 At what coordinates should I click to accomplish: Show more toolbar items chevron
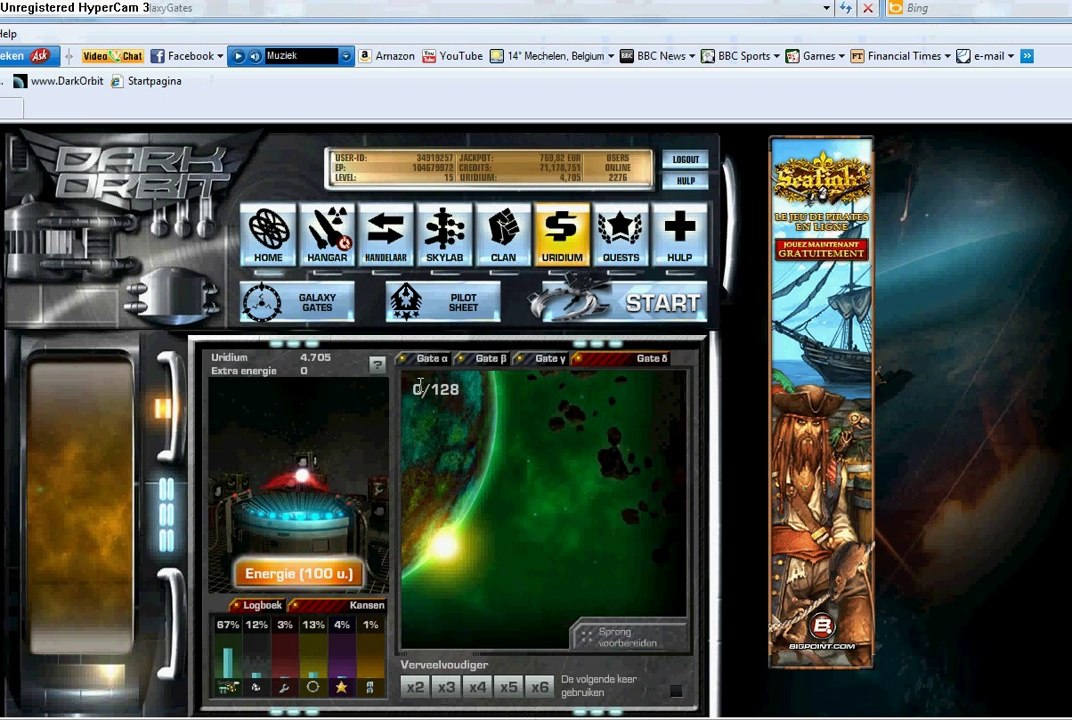tap(1027, 56)
